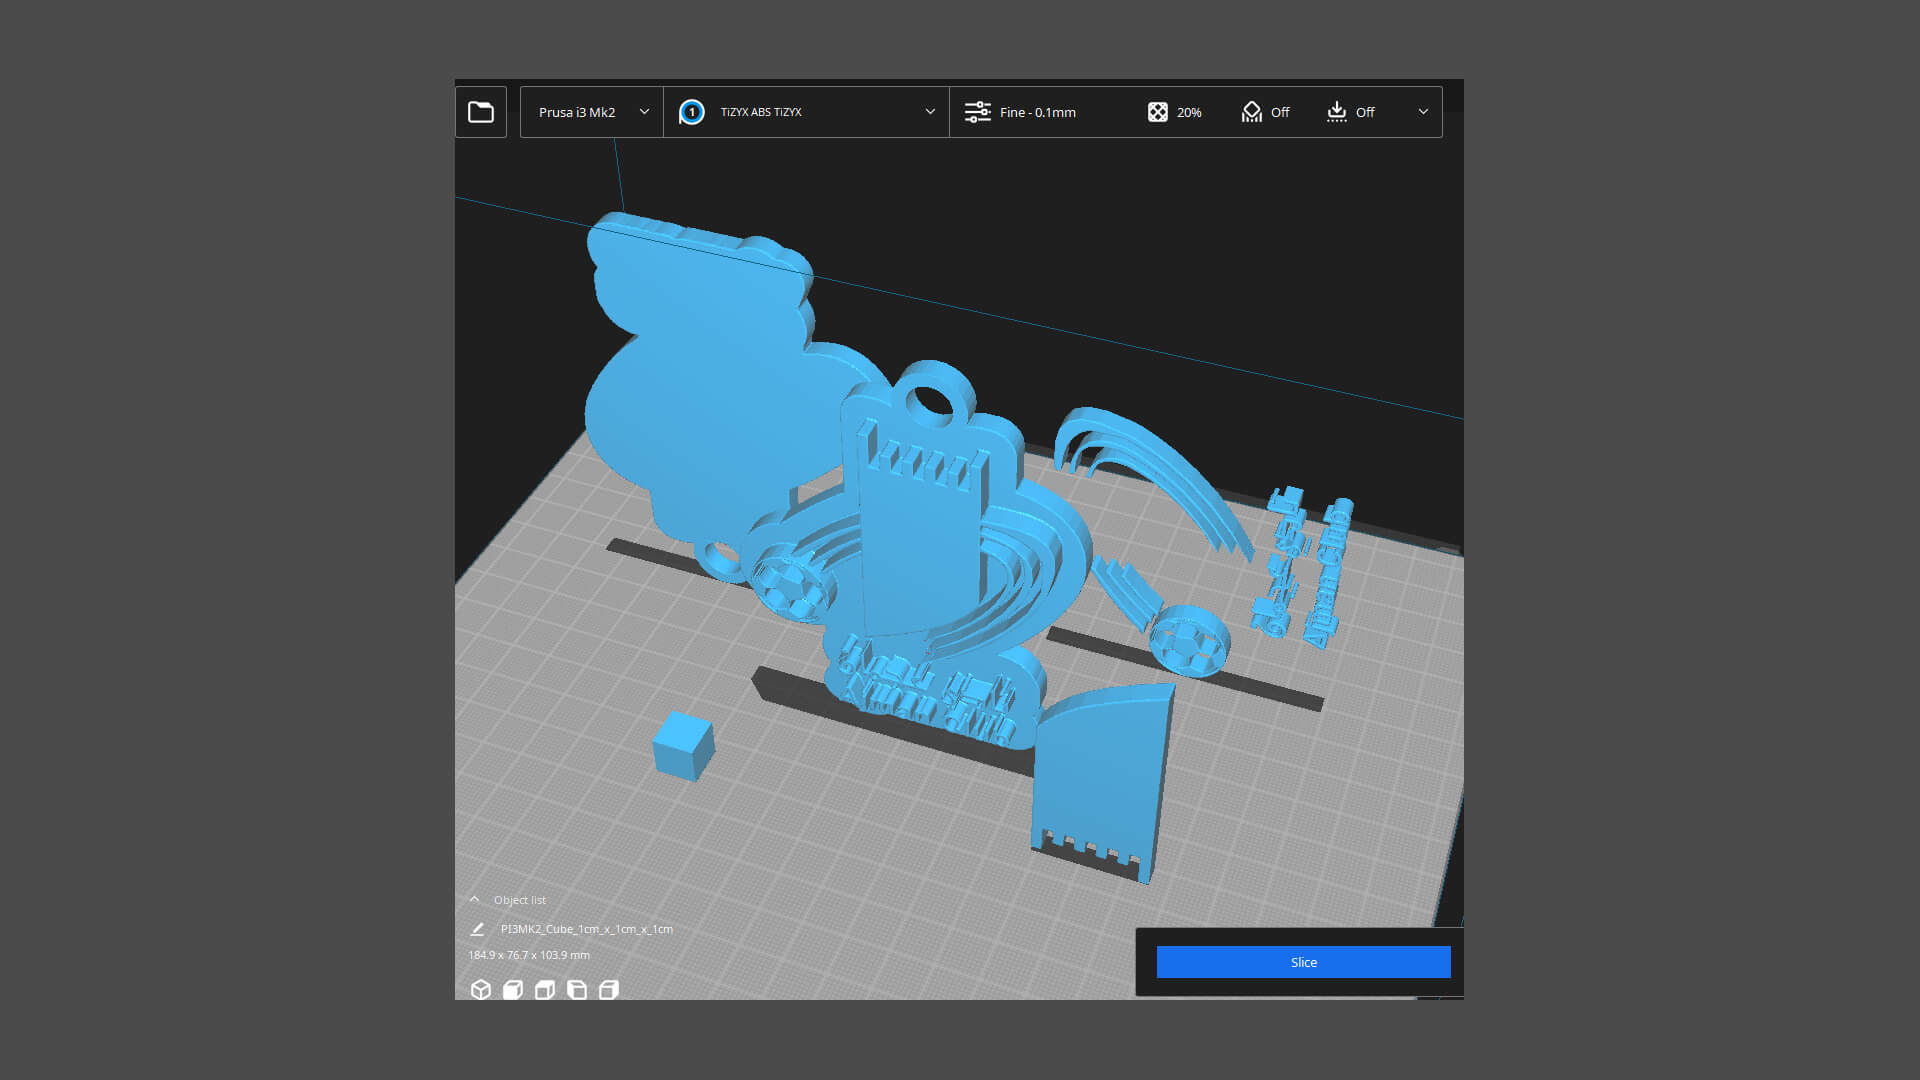Image resolution: width=1920 pixels, height=1080 pixels.
Task: Select the small cube model on the build plate
Action: coord(683,746)
